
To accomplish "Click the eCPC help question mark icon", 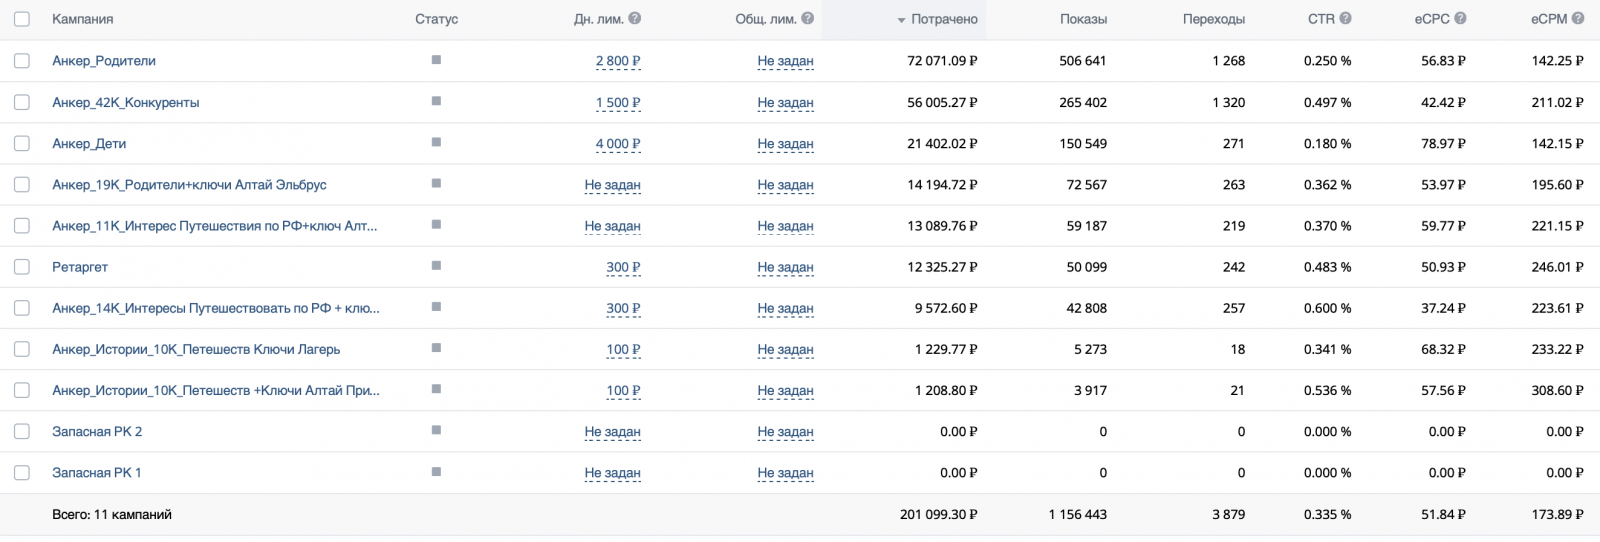I will pos(1460,19).
